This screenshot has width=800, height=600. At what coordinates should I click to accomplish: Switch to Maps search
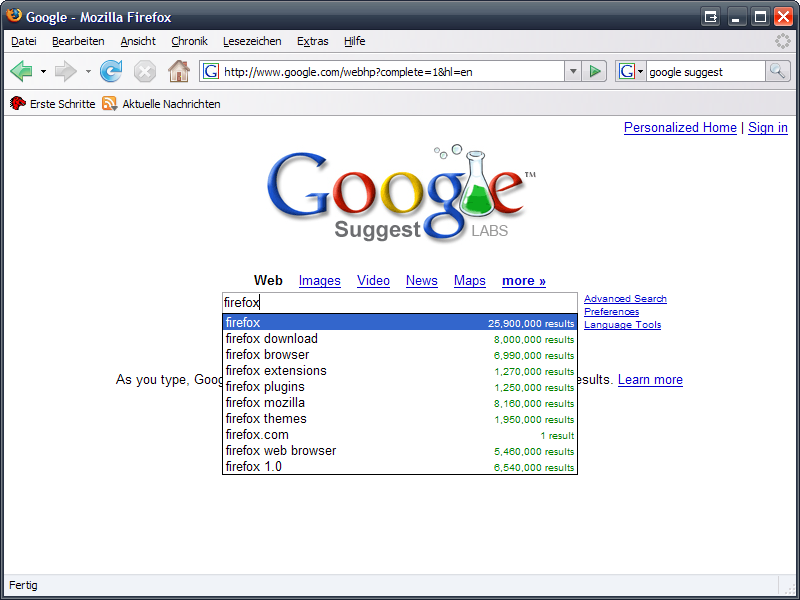(x=469, y=281)
